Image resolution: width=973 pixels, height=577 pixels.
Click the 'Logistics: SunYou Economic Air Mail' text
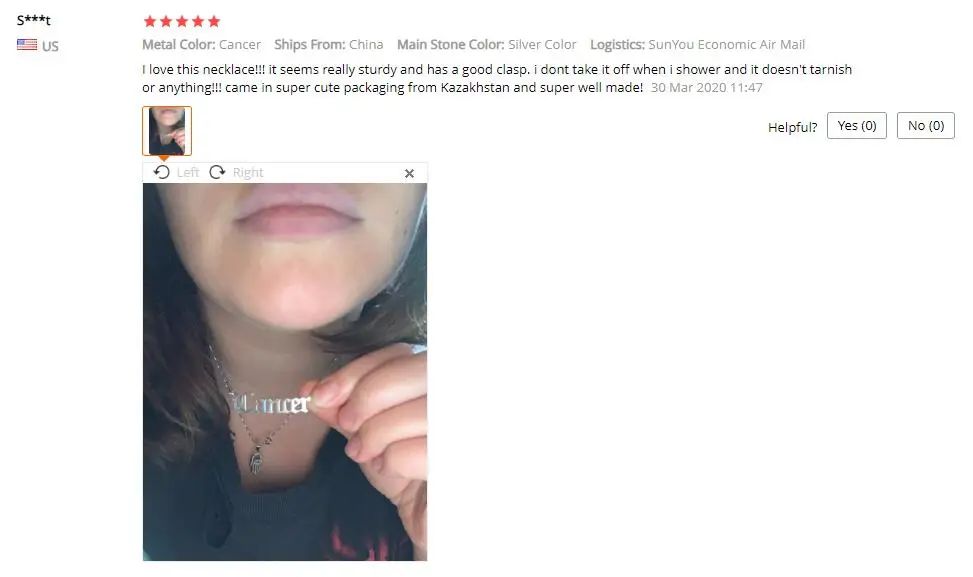coord(697,45)
